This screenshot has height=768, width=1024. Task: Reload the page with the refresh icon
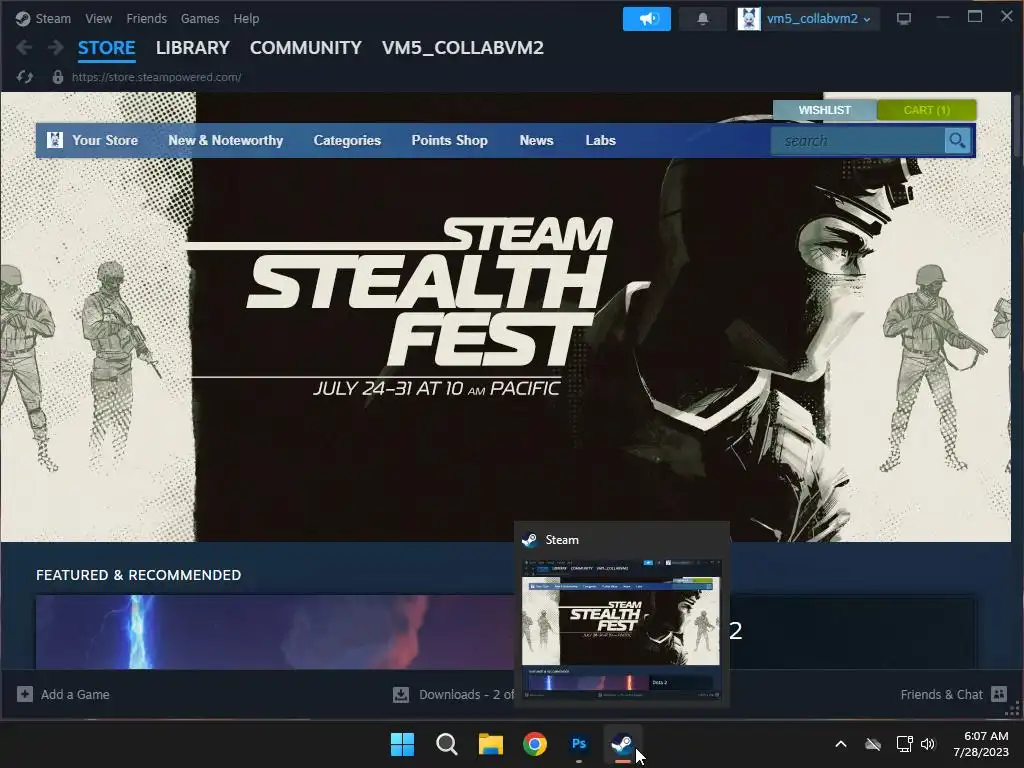click(25, 77)
